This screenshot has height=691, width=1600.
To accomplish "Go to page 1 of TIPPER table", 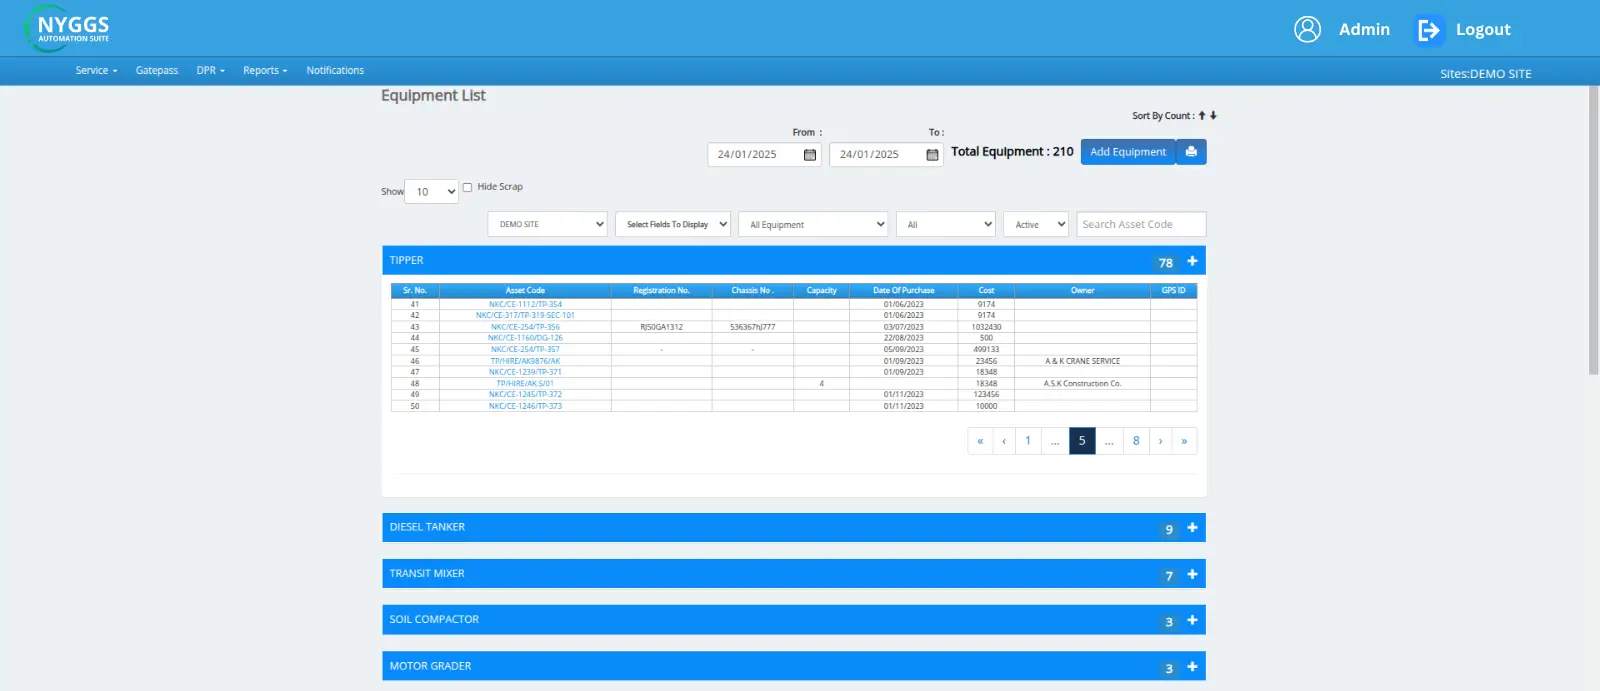I will (x=1028, y=441).
